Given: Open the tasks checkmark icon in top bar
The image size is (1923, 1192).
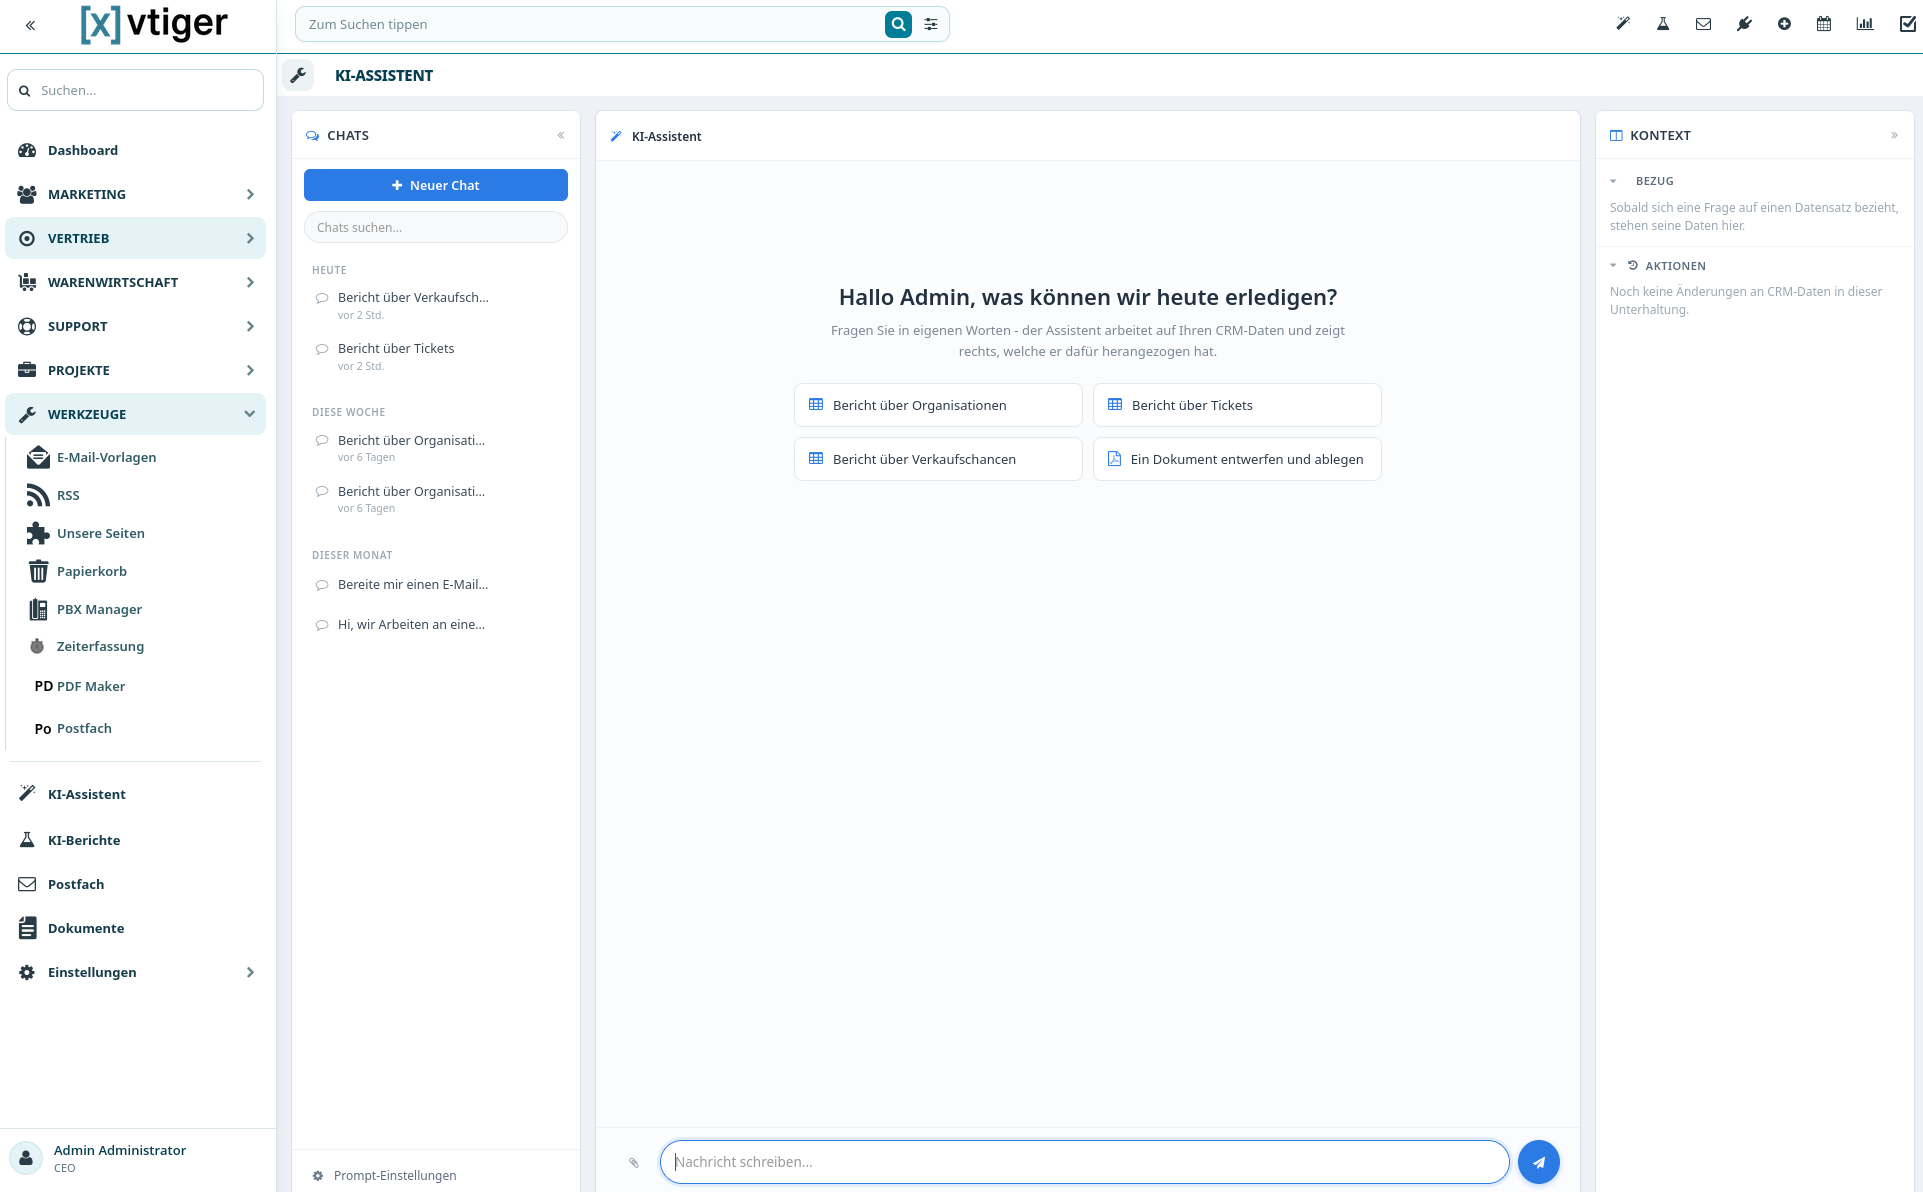Looking at the screenshot, I should 1907,24.
